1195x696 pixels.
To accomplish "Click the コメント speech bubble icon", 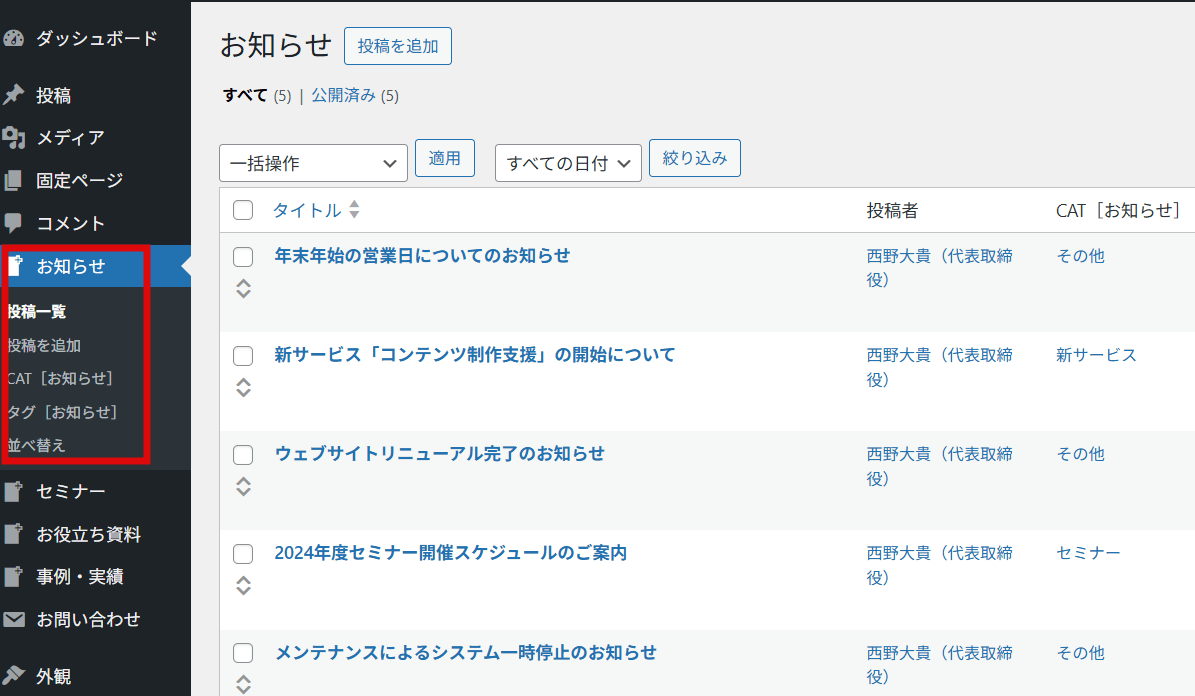I will [x=13, y=223].
